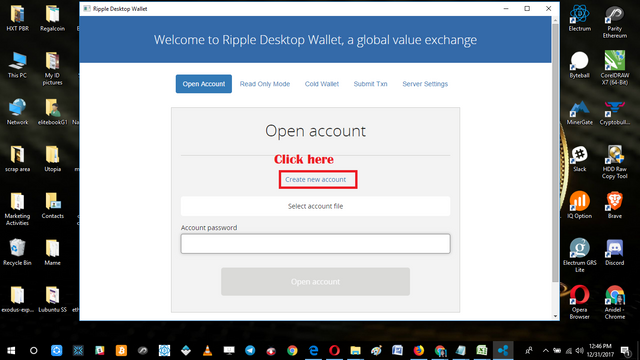Click the Select account file button

click(316, 206)
